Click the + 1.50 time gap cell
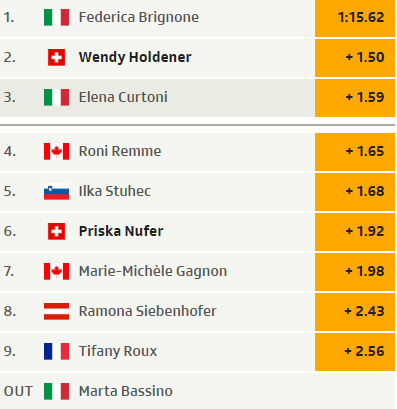 coord(355,58)
